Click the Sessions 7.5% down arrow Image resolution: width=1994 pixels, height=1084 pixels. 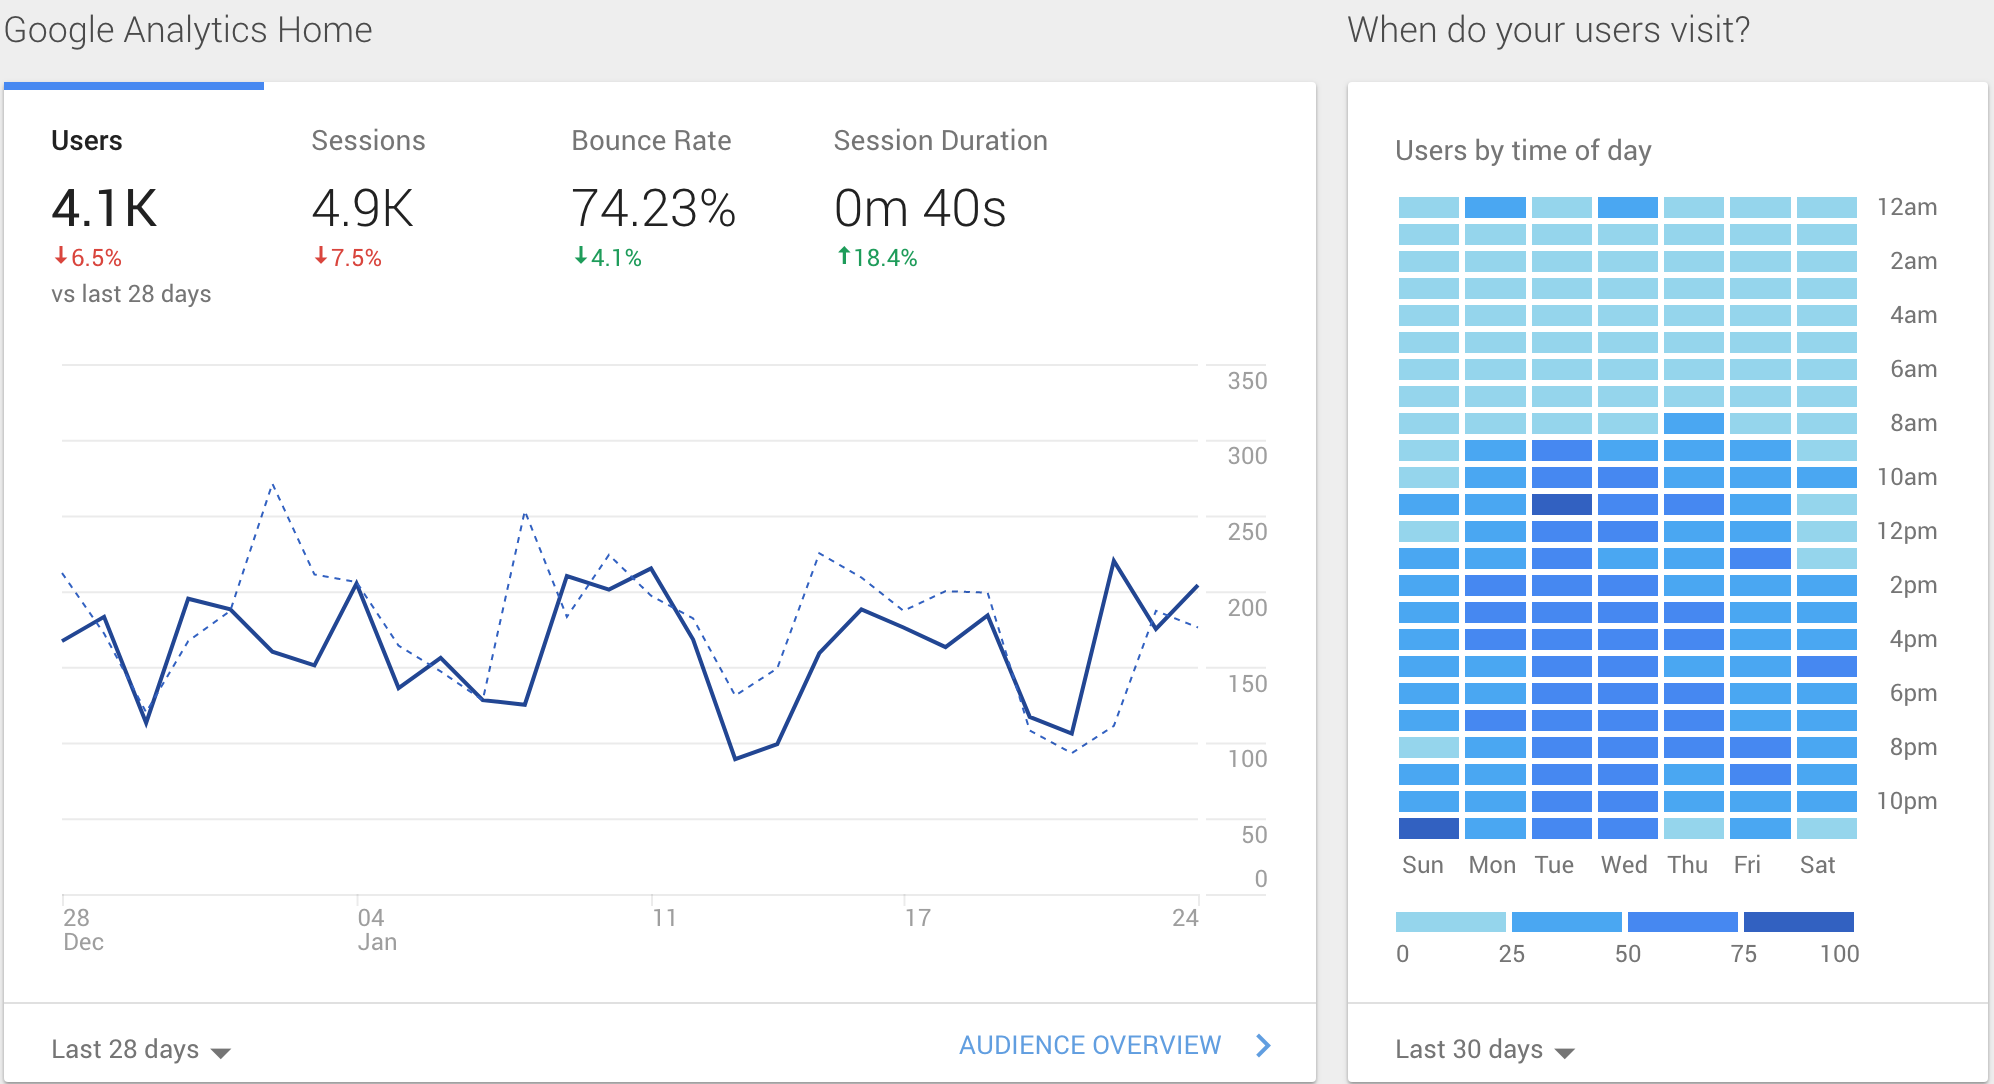tap(321, 257)
